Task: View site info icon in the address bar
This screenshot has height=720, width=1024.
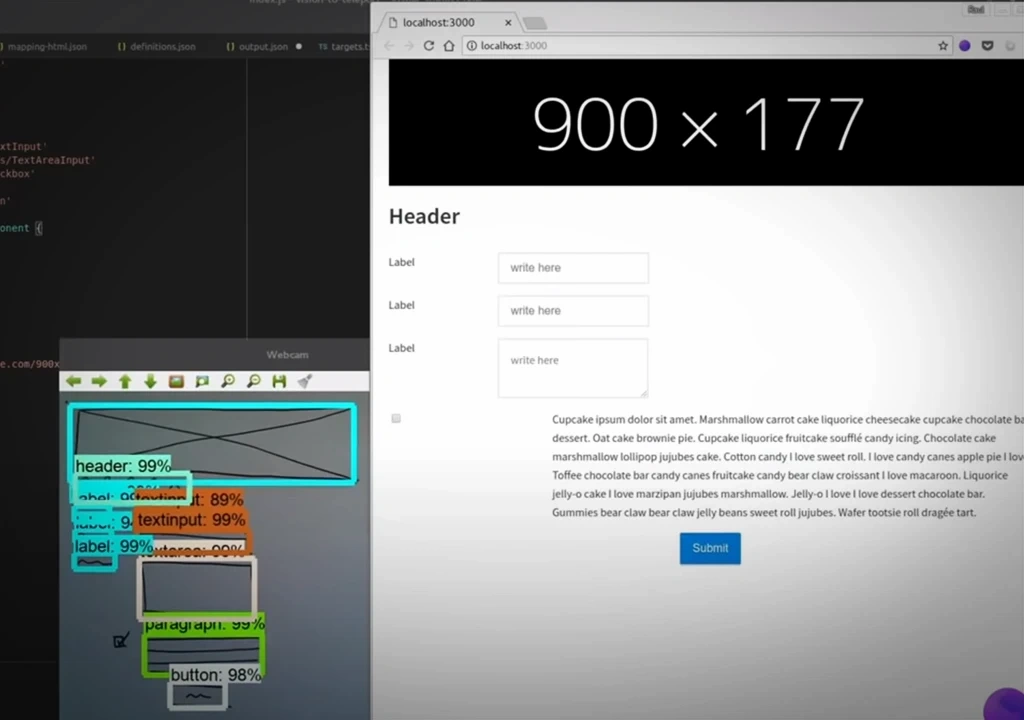Action: pyautogui.click(x=472, y=46)
